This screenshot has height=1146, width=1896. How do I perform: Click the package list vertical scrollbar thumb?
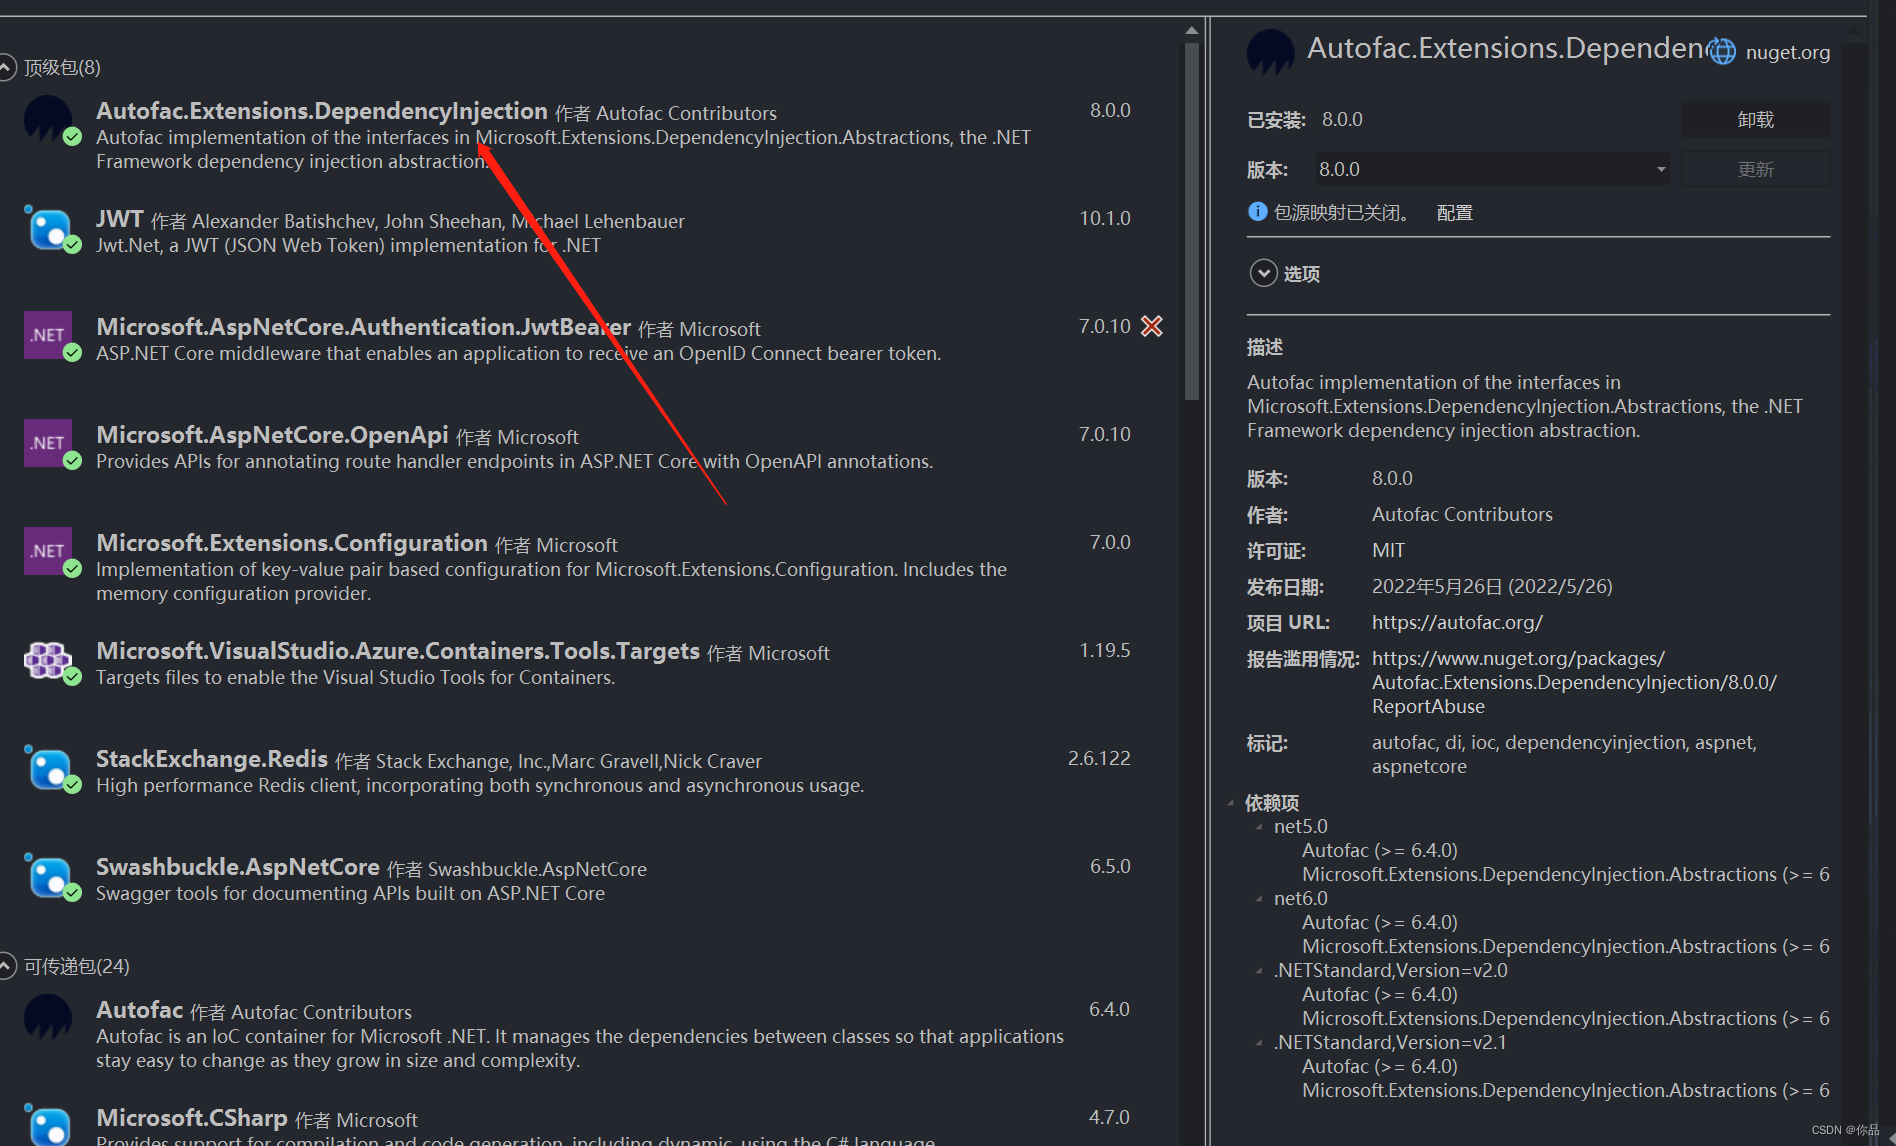(1191, 220)
